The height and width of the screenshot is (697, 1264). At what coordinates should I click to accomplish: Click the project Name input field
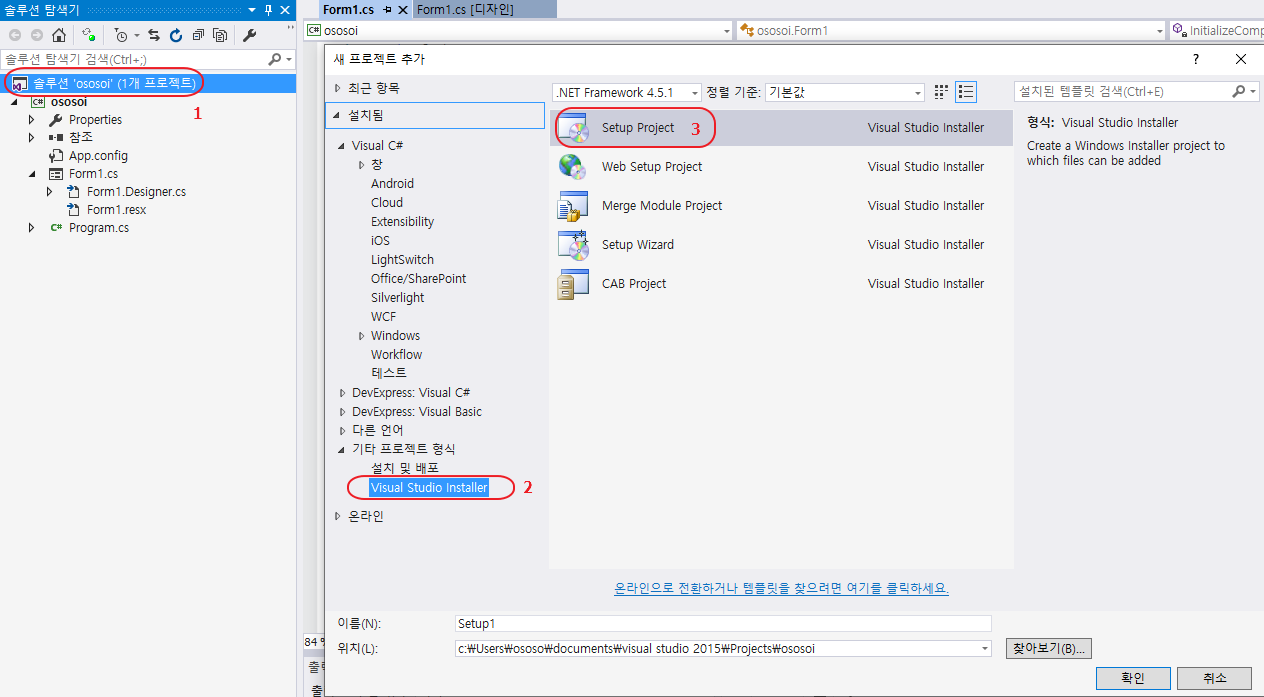[x=723, y=623]
